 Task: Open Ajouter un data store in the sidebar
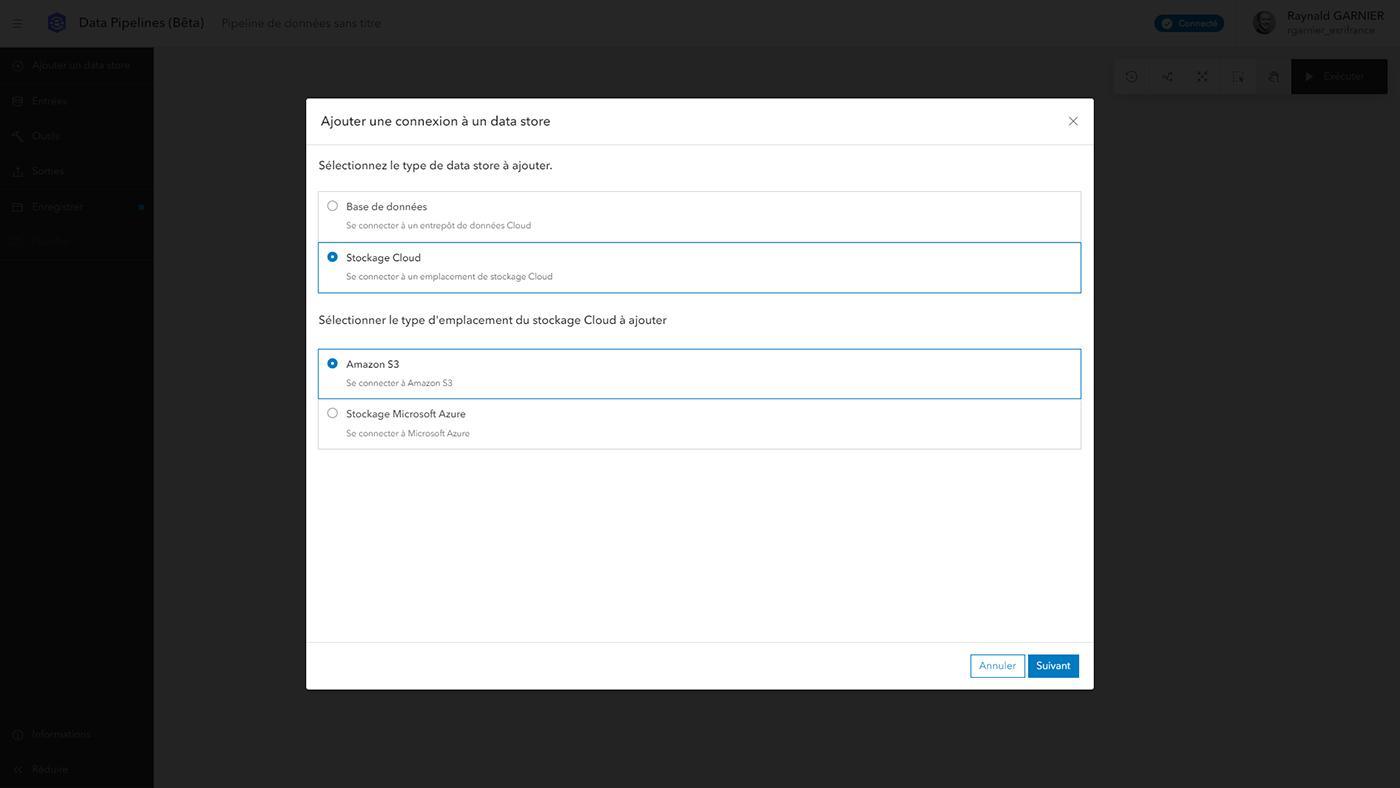[x=77, y=66]
